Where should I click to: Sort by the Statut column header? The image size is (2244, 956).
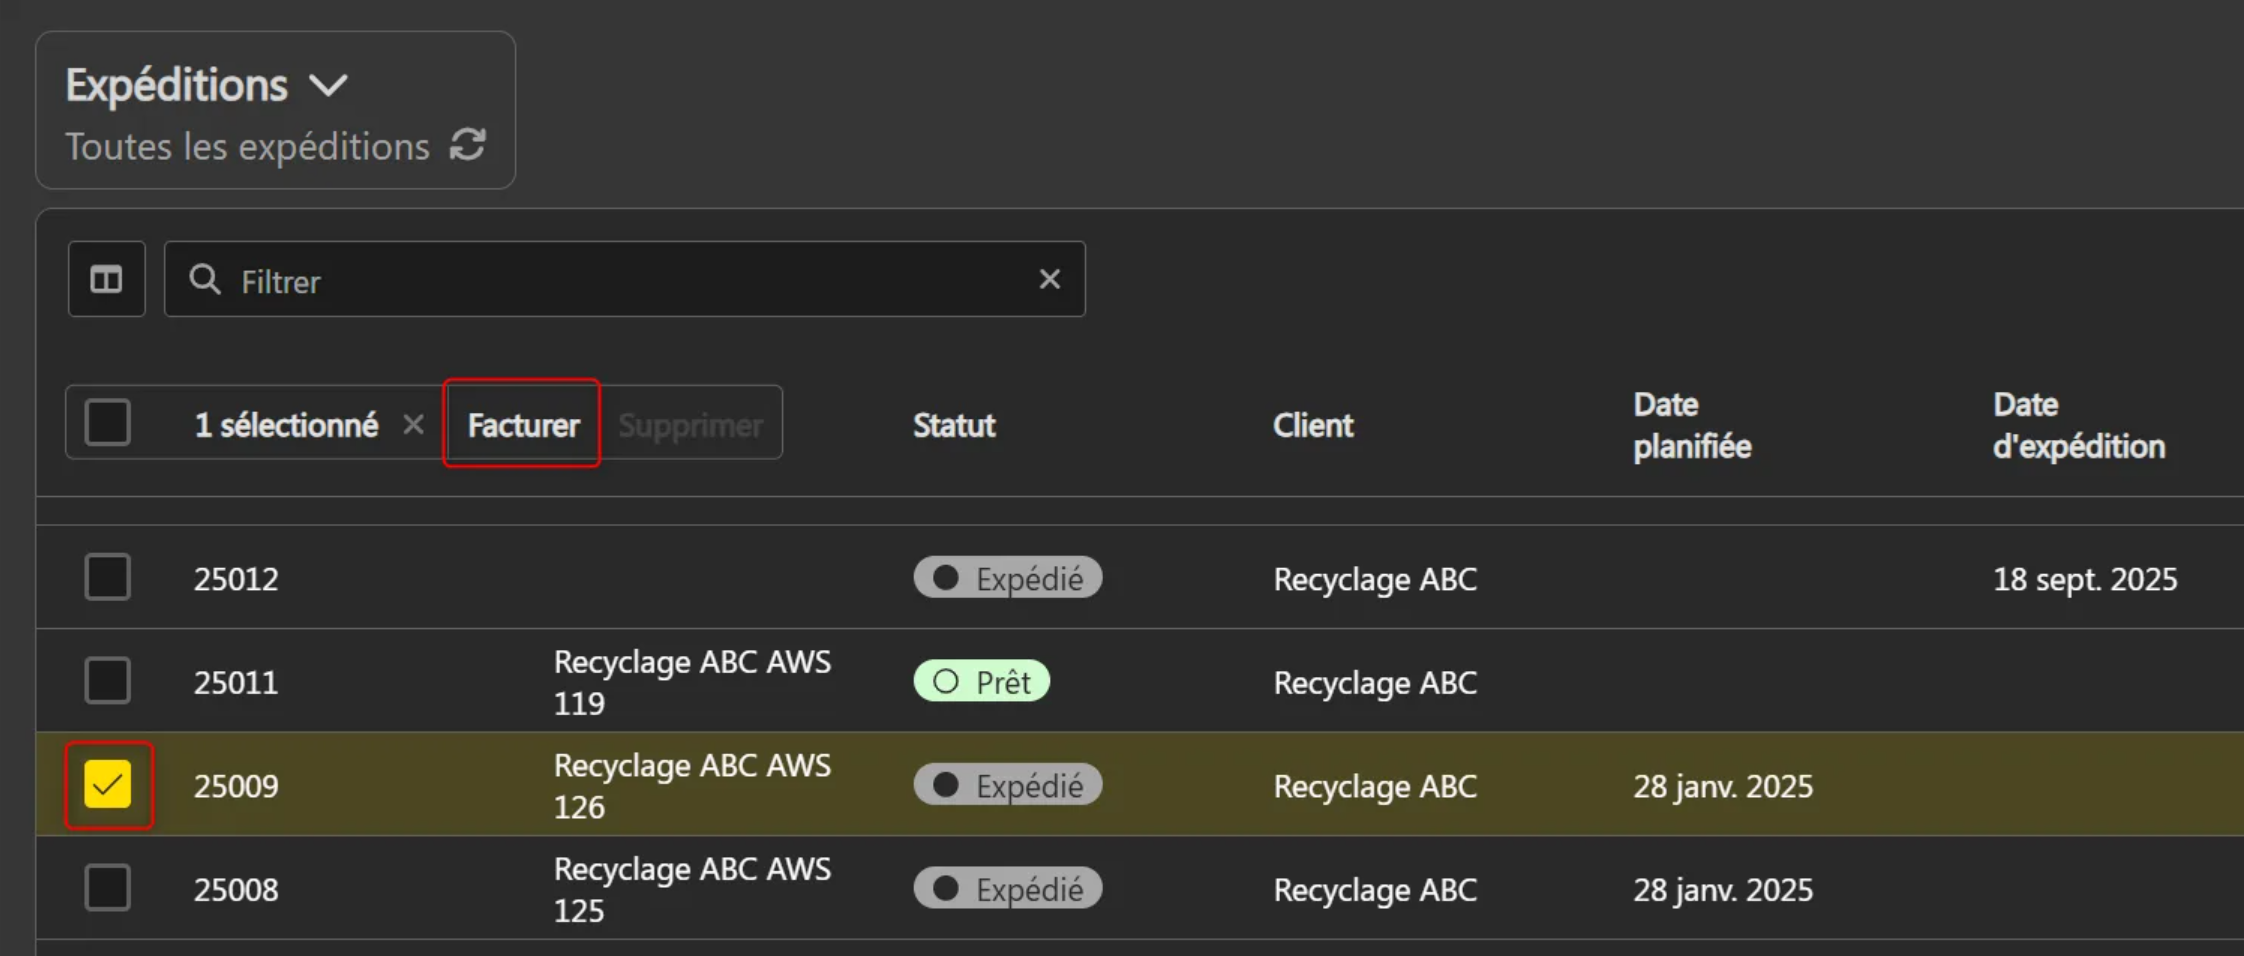click(954, 425)
